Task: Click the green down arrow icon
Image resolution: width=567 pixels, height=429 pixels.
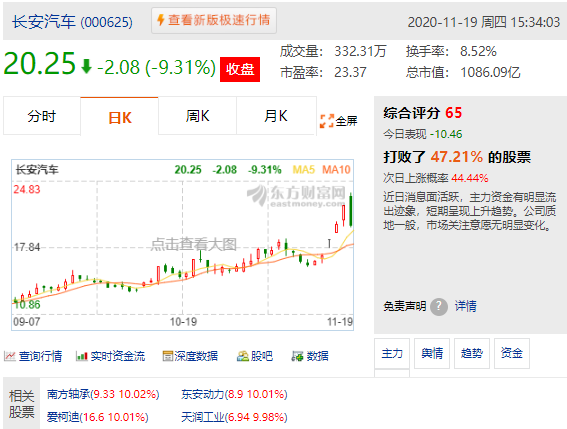Action: tap(86, 67)
